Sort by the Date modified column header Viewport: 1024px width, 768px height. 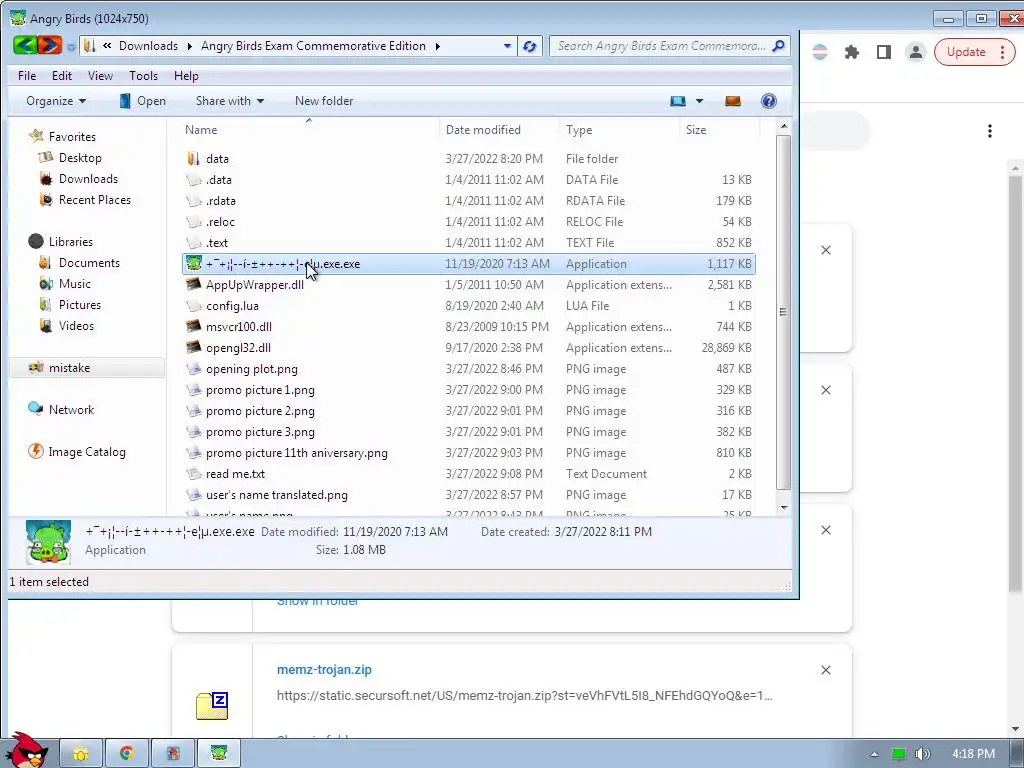click(x=500, y=130)
